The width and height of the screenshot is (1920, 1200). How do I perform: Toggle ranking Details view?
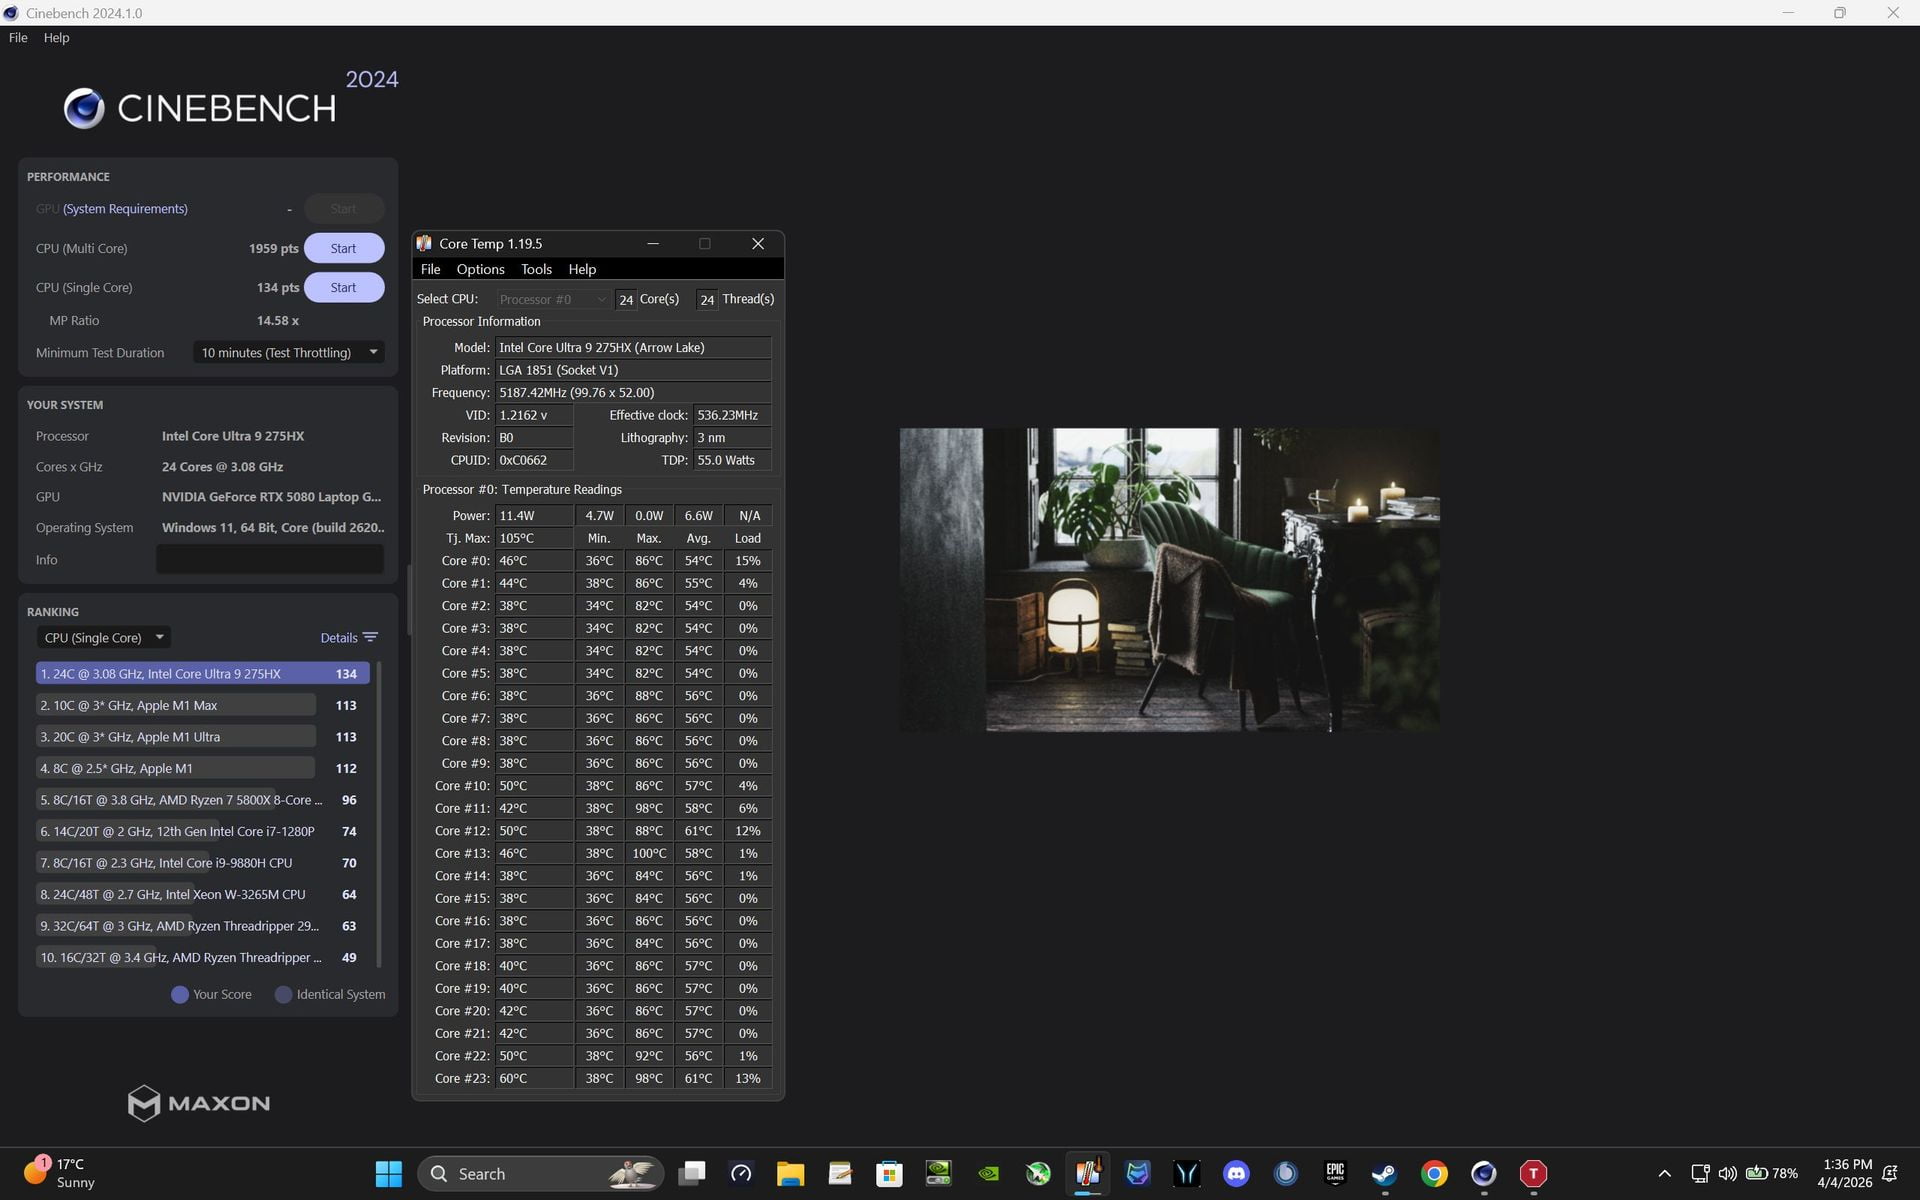[338, 637]
